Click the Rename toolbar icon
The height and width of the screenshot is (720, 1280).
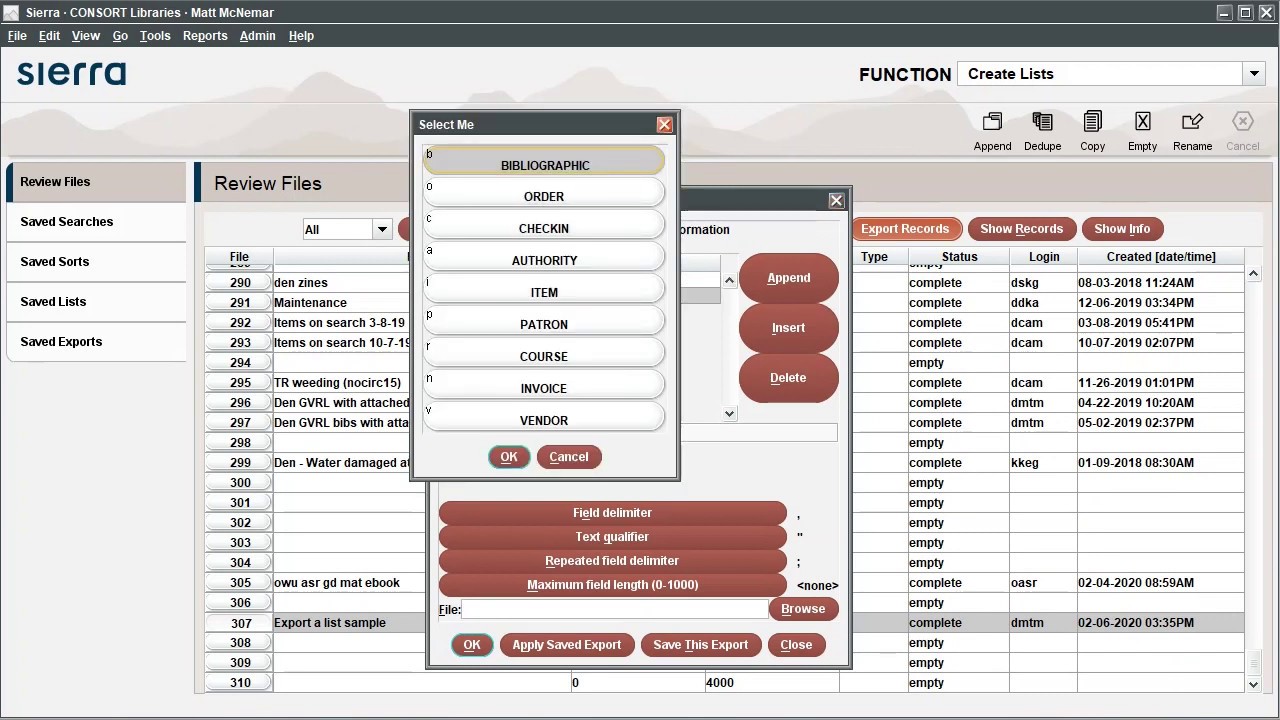[x=1192, y=131]
